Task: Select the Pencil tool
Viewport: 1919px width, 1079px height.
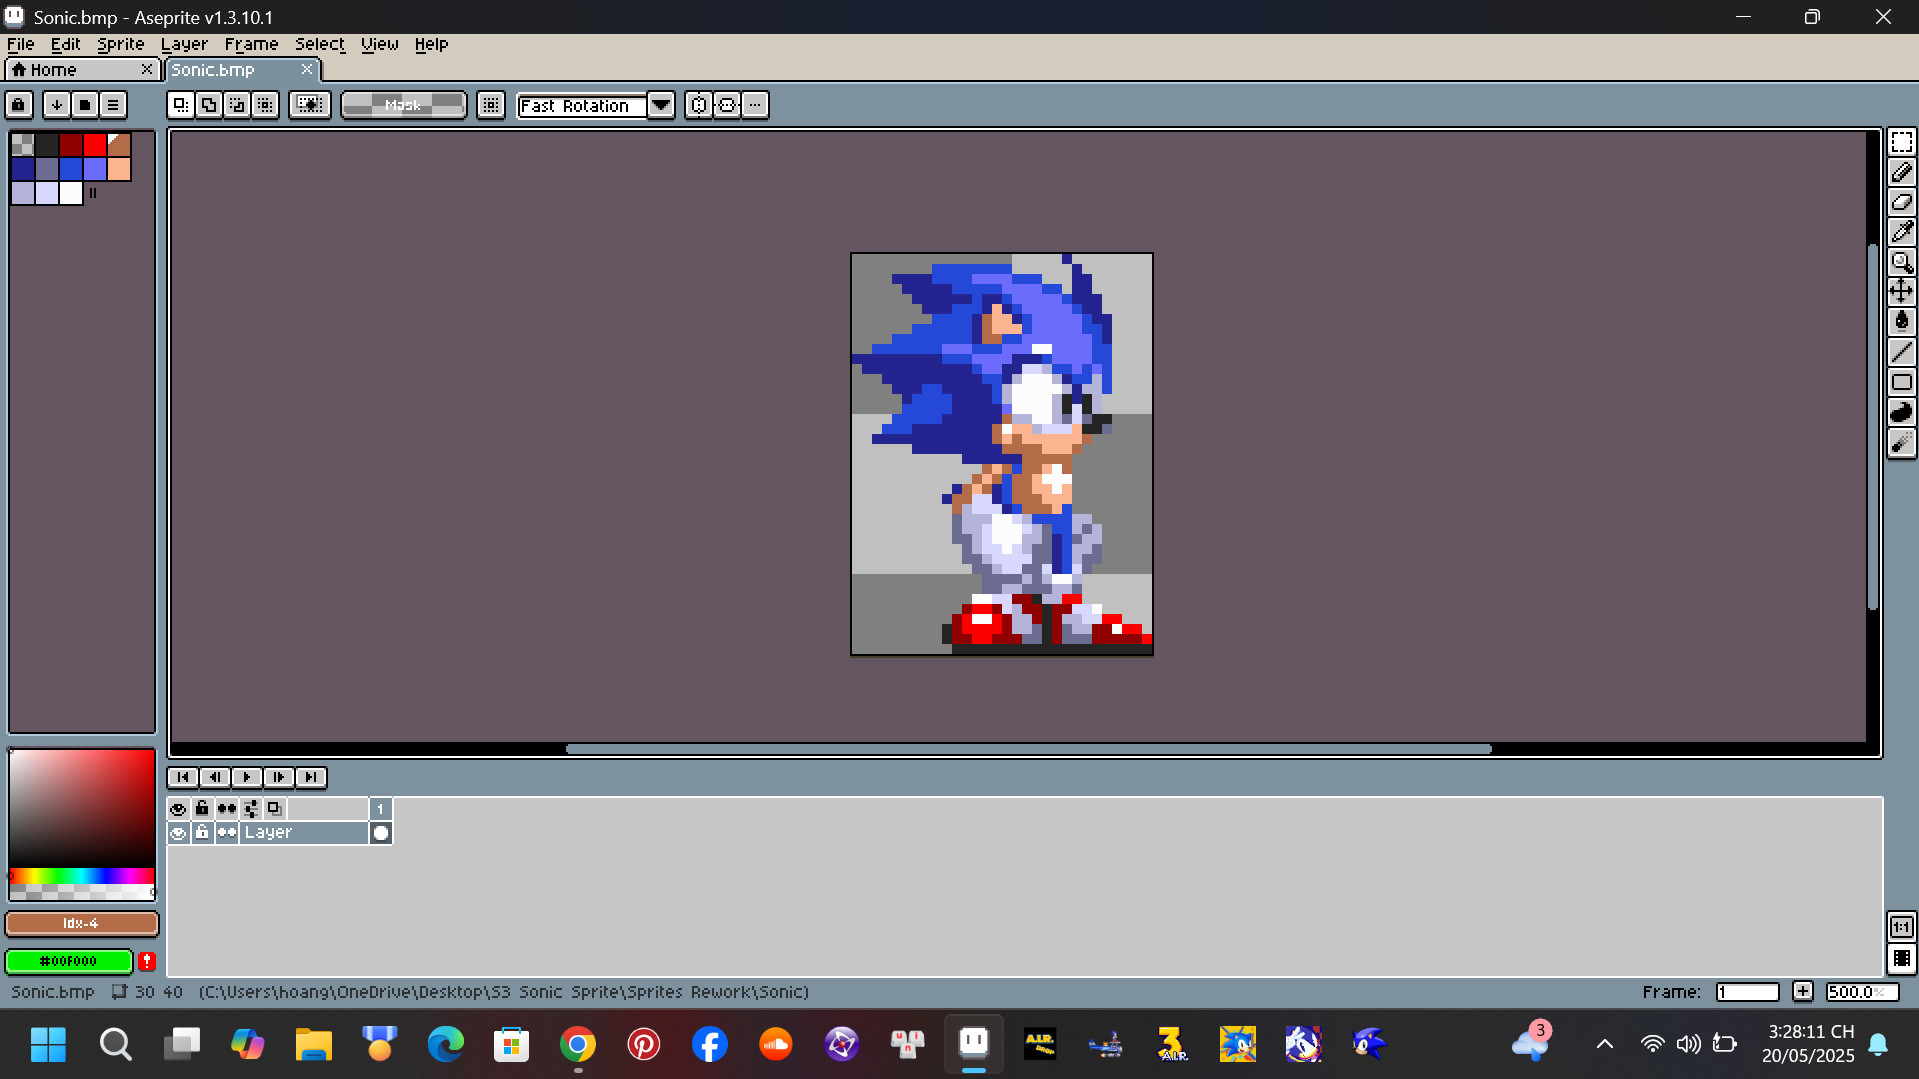Action: [1901, 172]
